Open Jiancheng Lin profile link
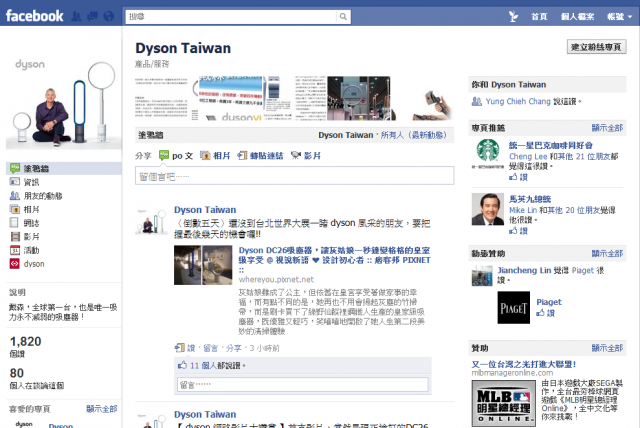 pyautogui.click(x=524, y=271)
